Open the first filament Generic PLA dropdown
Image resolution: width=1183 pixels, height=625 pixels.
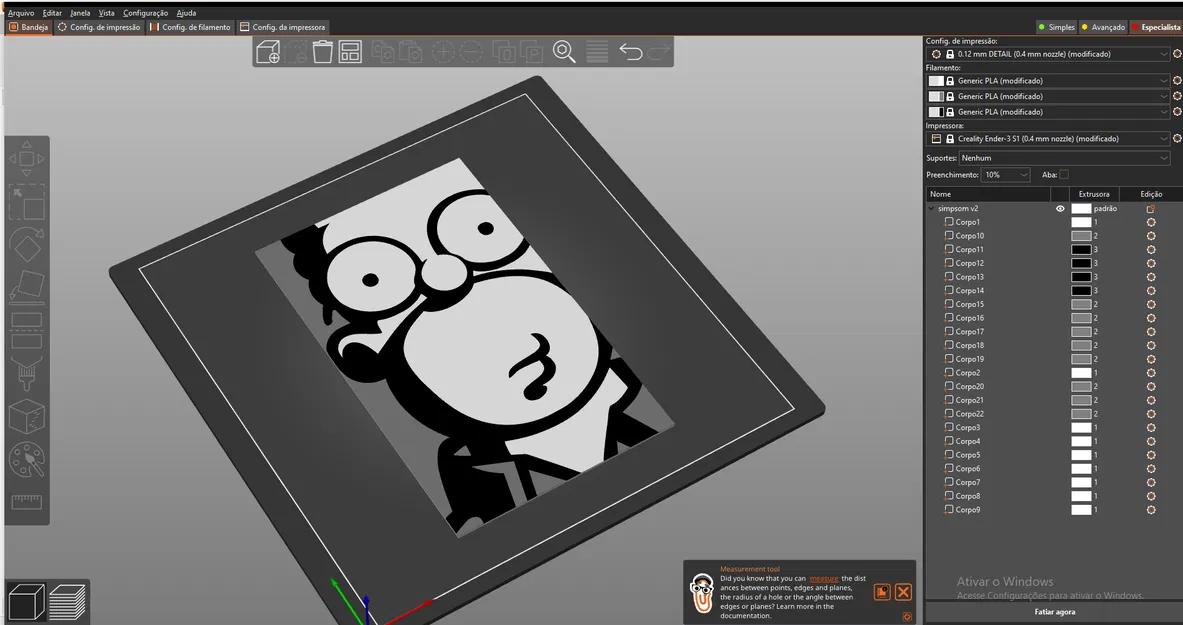pos(1048,81)
